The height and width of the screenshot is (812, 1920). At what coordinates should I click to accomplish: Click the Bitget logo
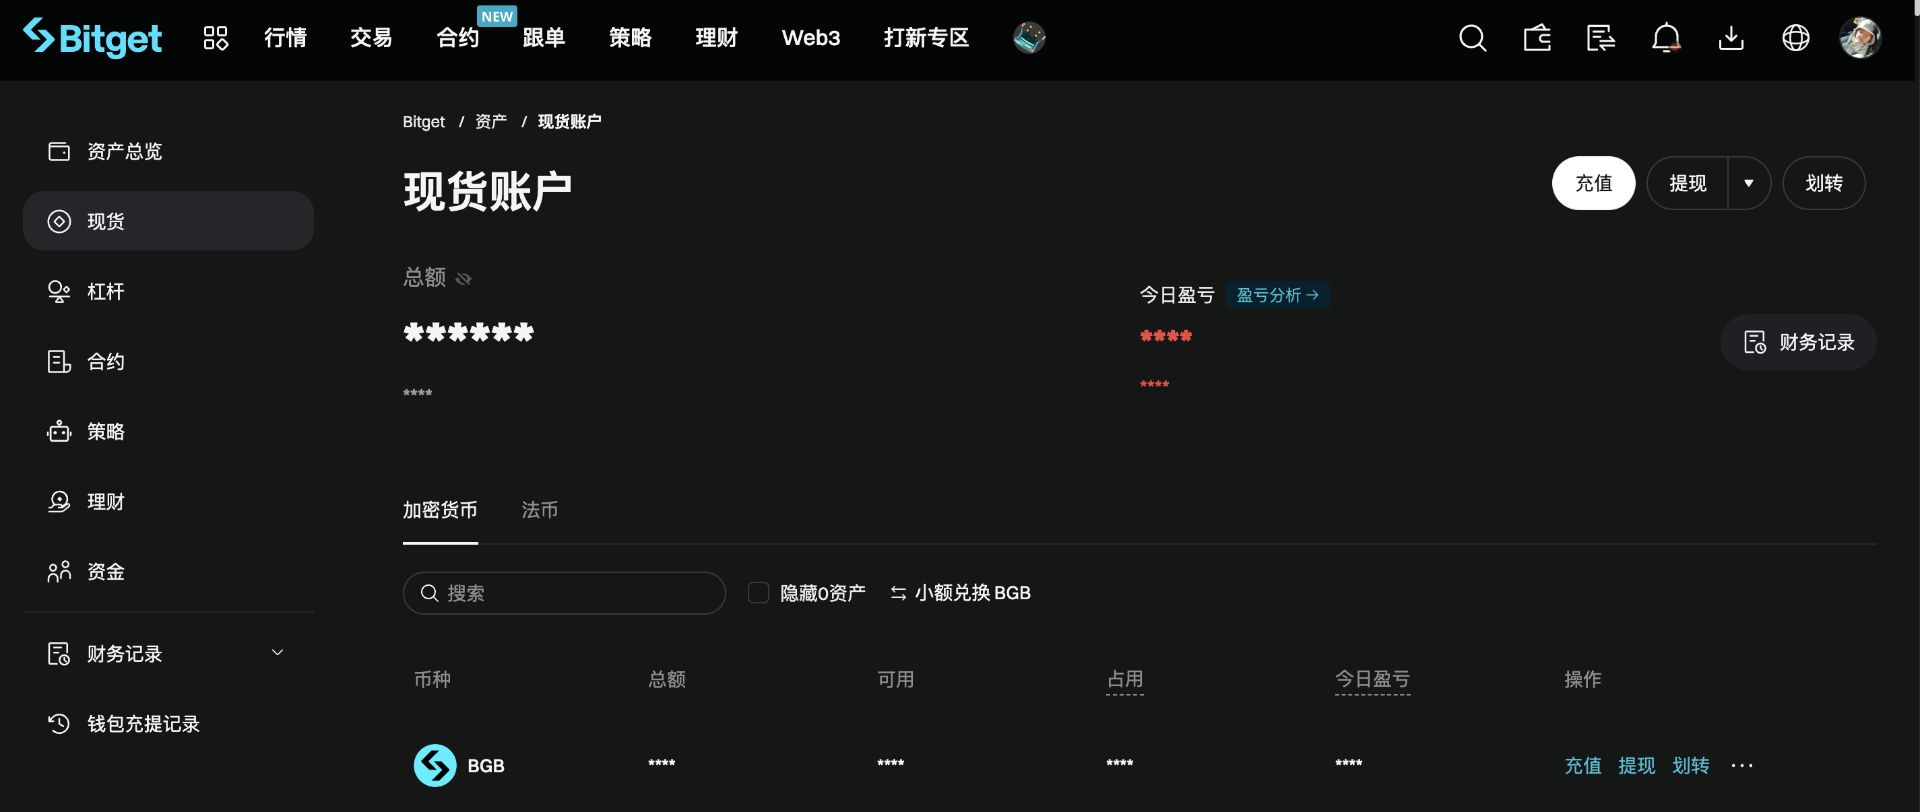coord(92,38)
